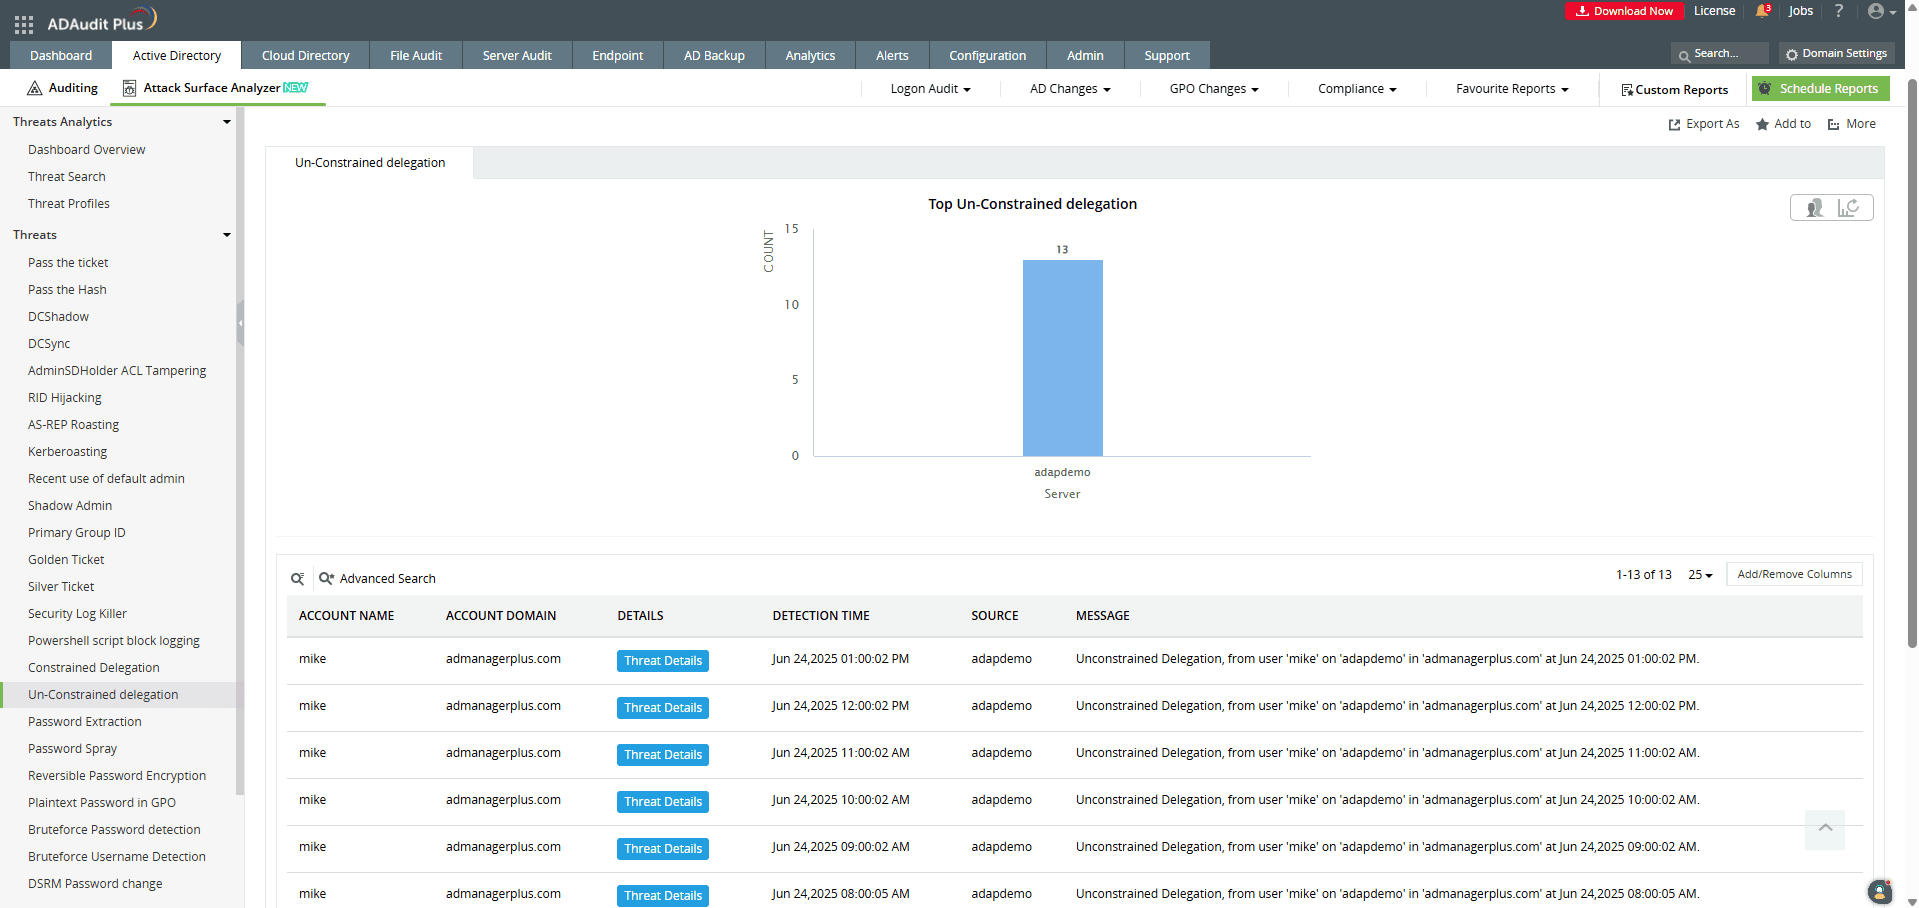Click the Add to star icon
The width and height of the screenshot is (1919, 908).
click(1762, 125)
